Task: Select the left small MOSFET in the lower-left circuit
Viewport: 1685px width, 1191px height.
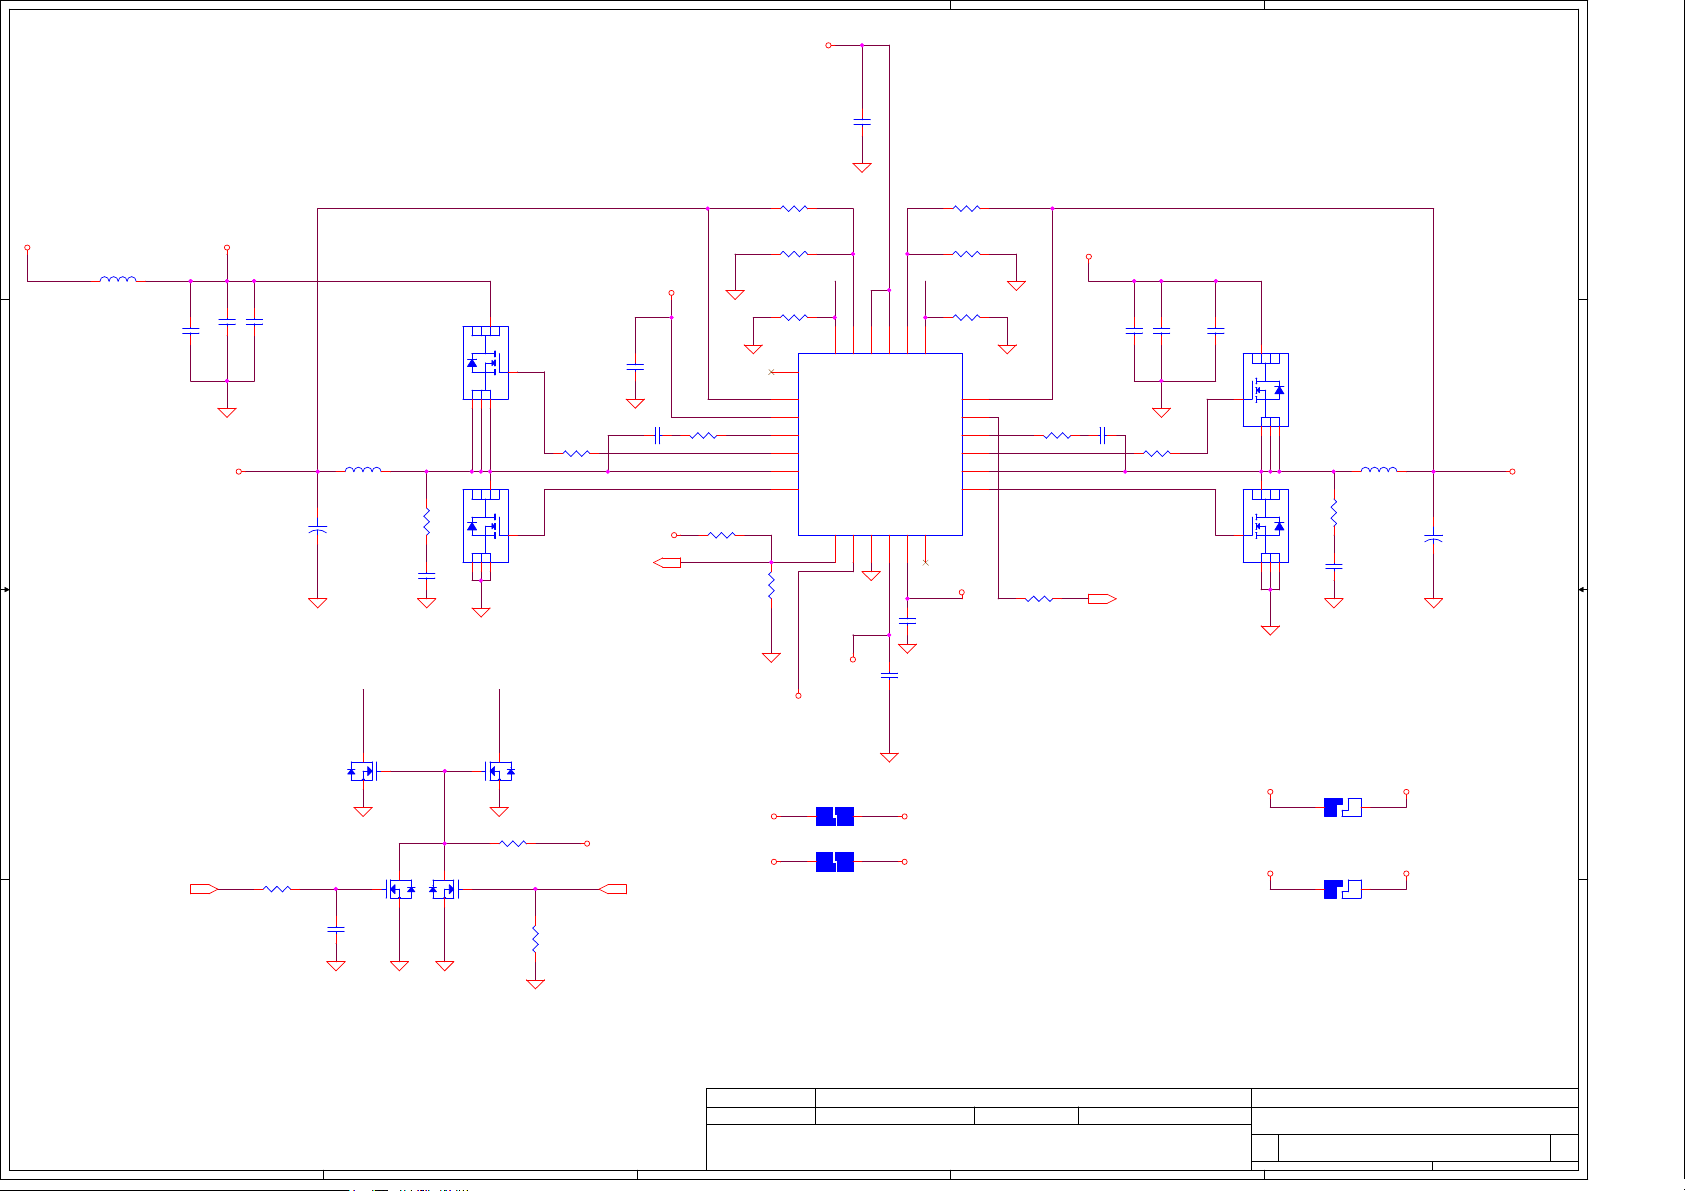Action: click(363, 771)
